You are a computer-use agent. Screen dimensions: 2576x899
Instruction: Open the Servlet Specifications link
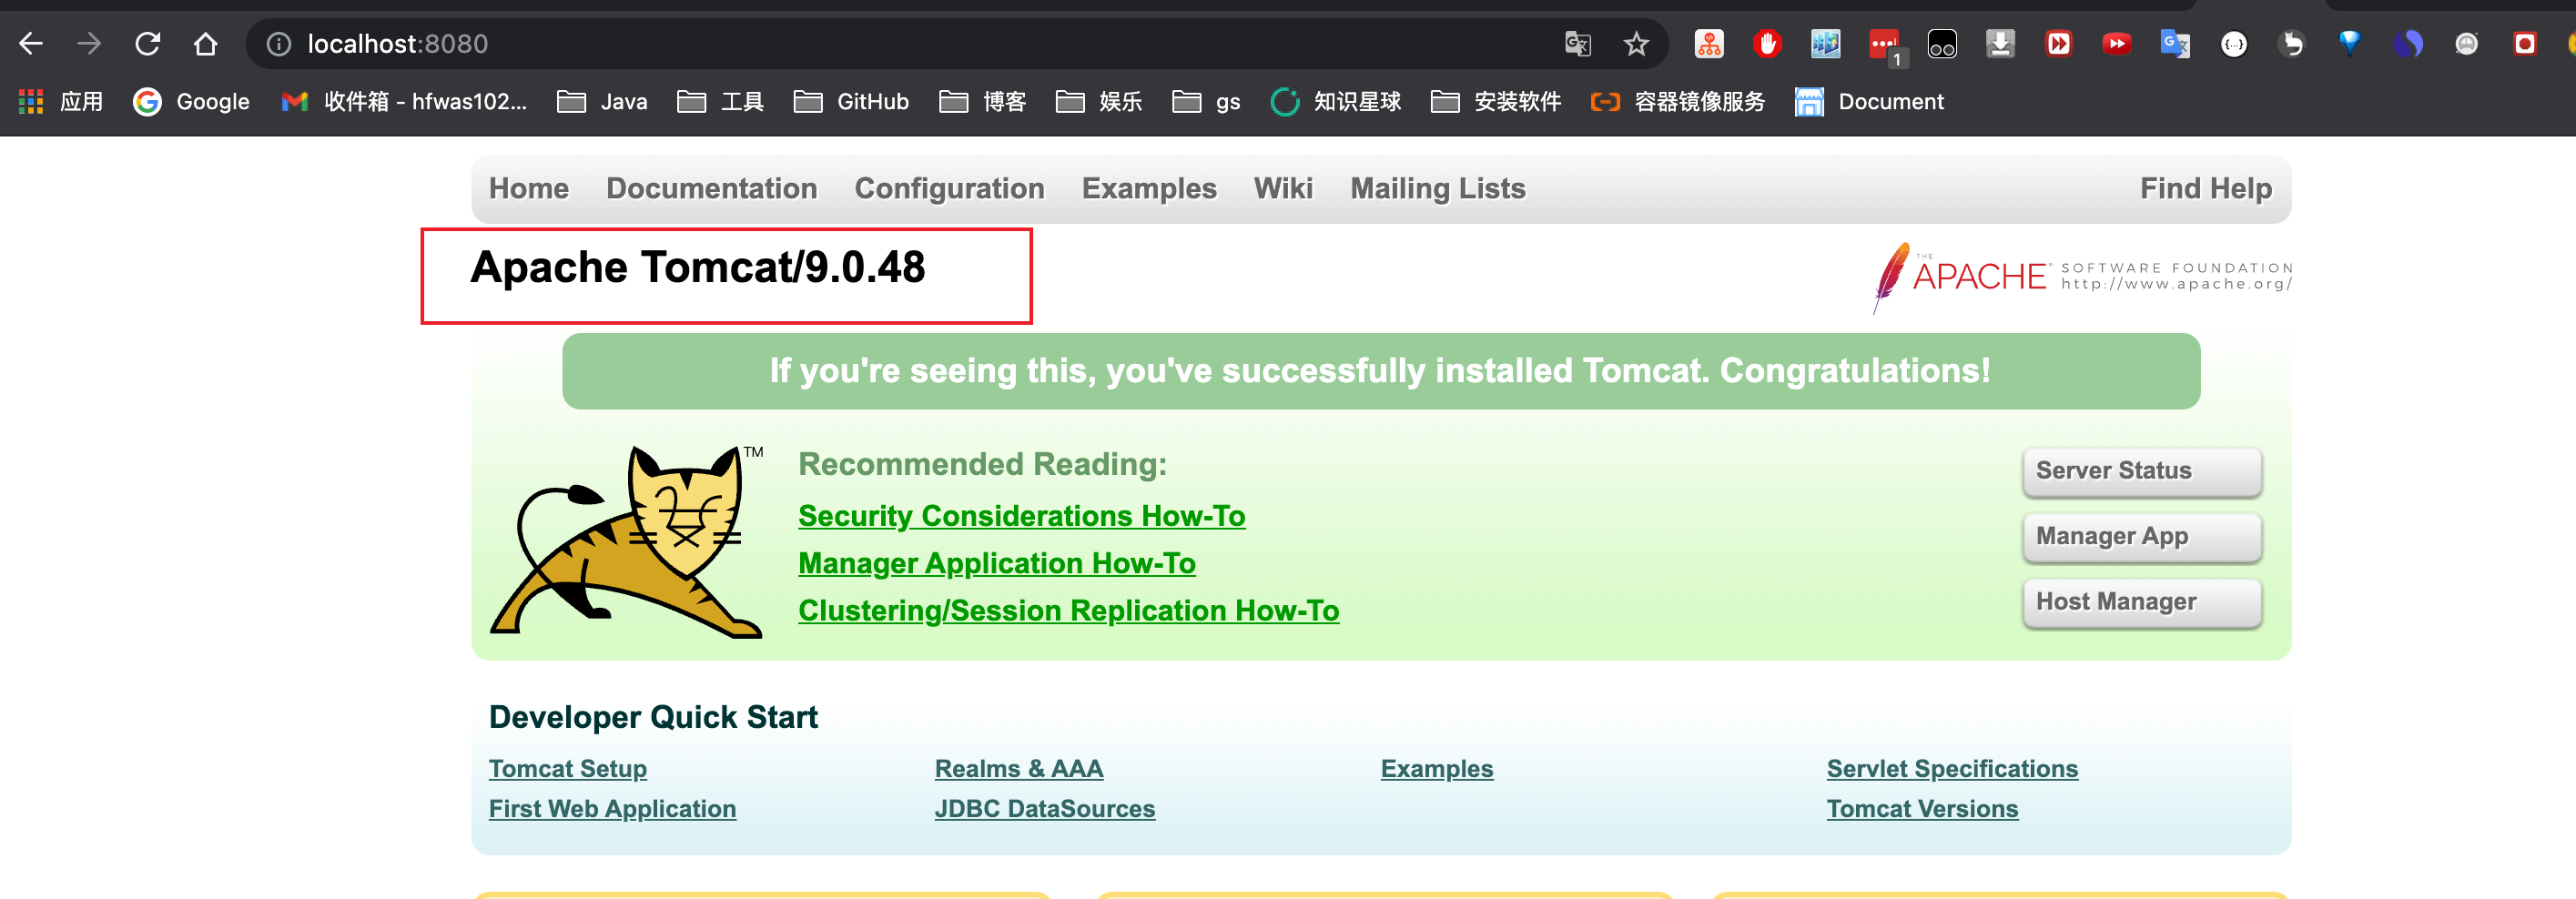[x=1951, y=768]
